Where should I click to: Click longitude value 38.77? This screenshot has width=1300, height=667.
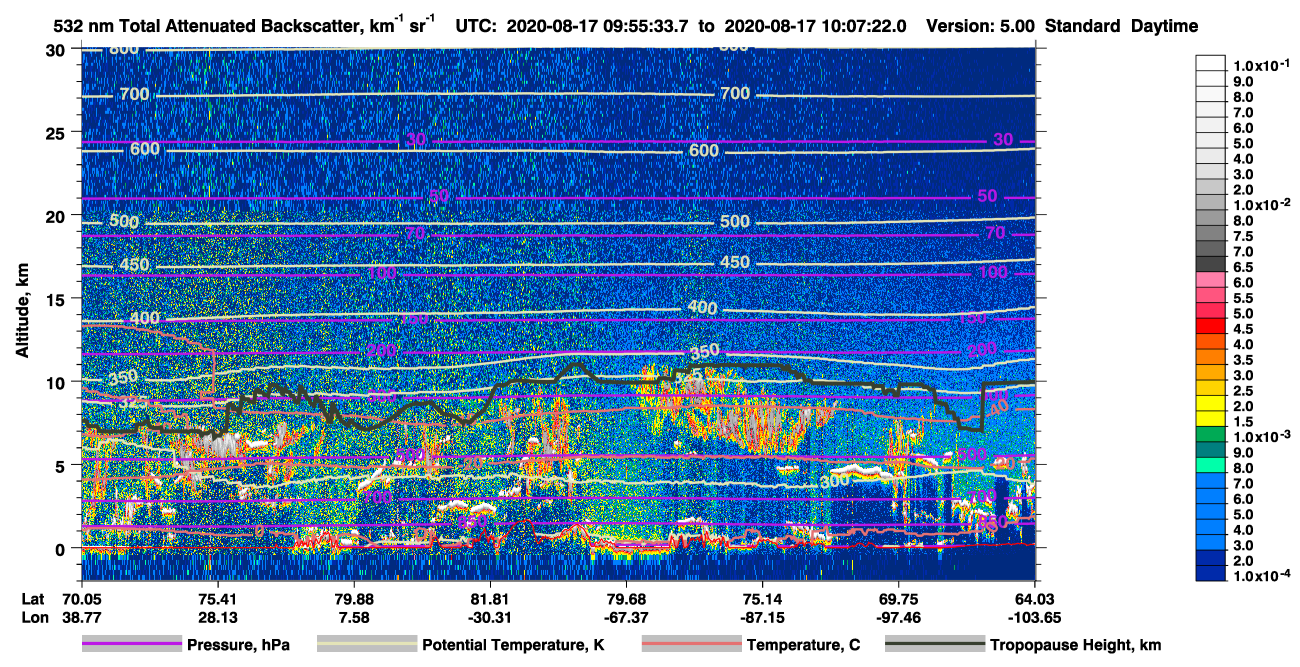(81, 617)
